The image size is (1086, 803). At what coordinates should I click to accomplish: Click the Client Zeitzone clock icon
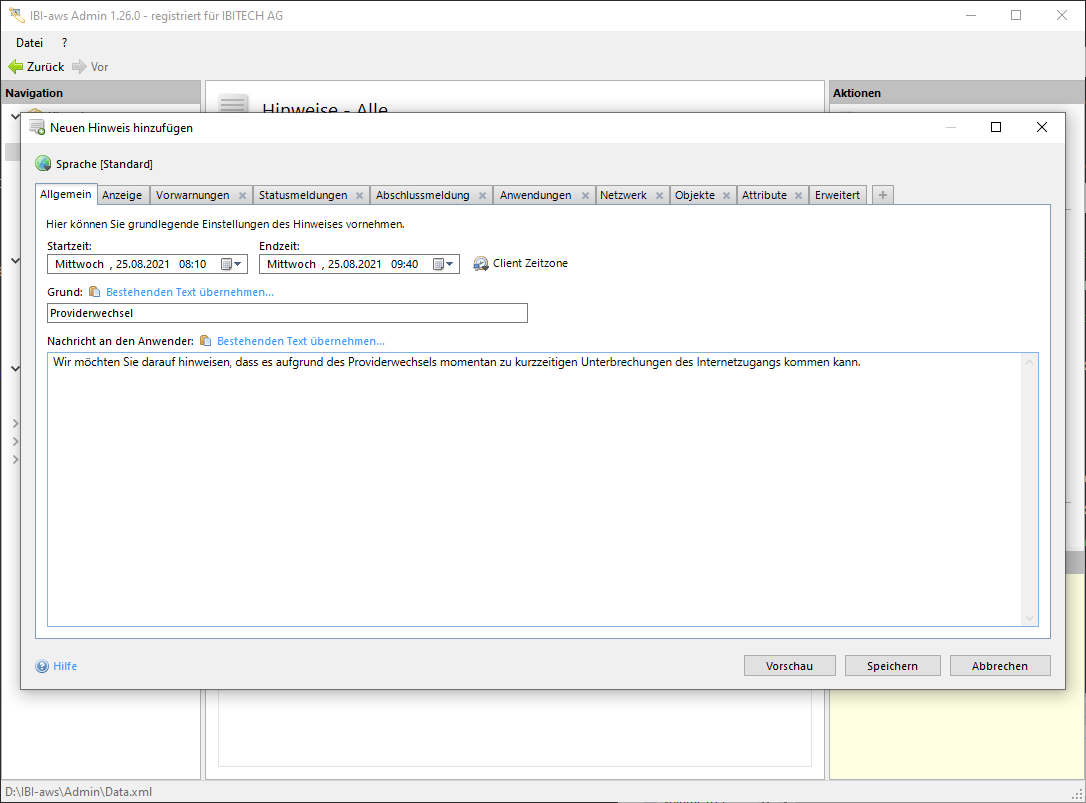(481, 264)
